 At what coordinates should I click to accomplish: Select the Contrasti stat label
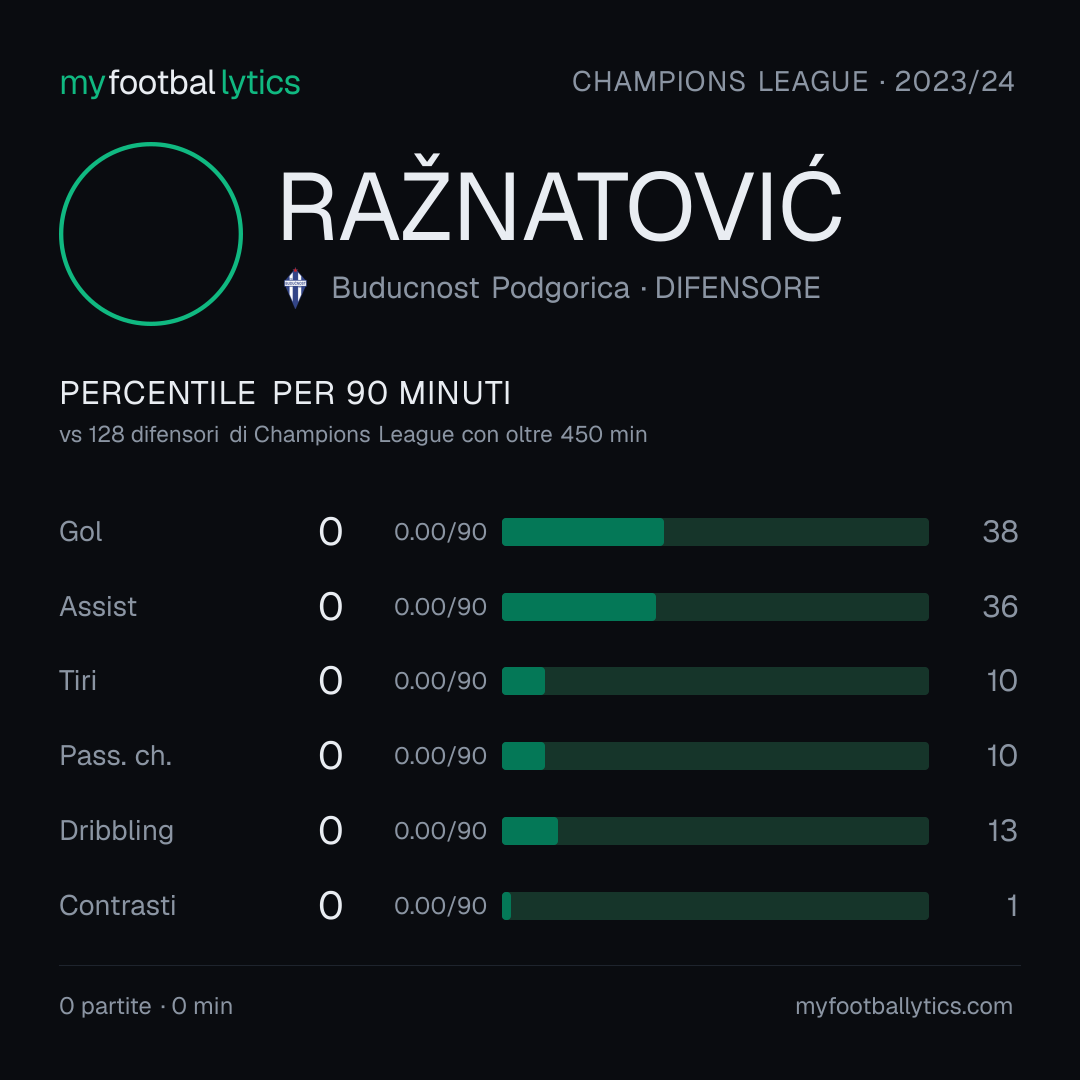[x=118, y=906]
